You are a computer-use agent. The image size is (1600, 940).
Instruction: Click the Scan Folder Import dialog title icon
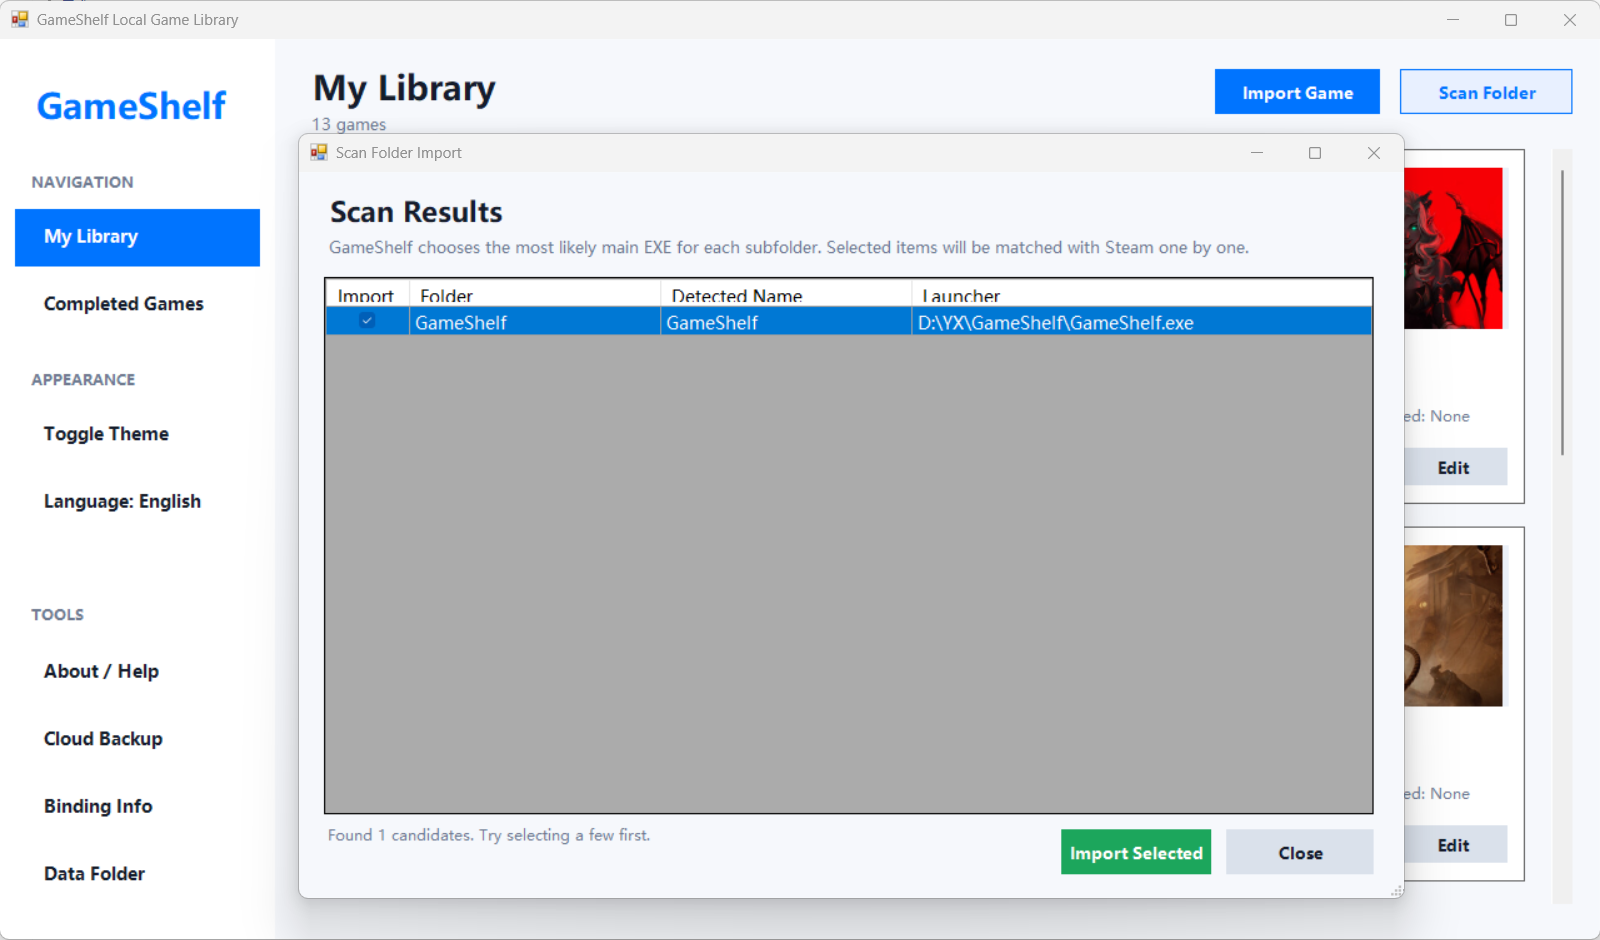(x=319, y=152)
